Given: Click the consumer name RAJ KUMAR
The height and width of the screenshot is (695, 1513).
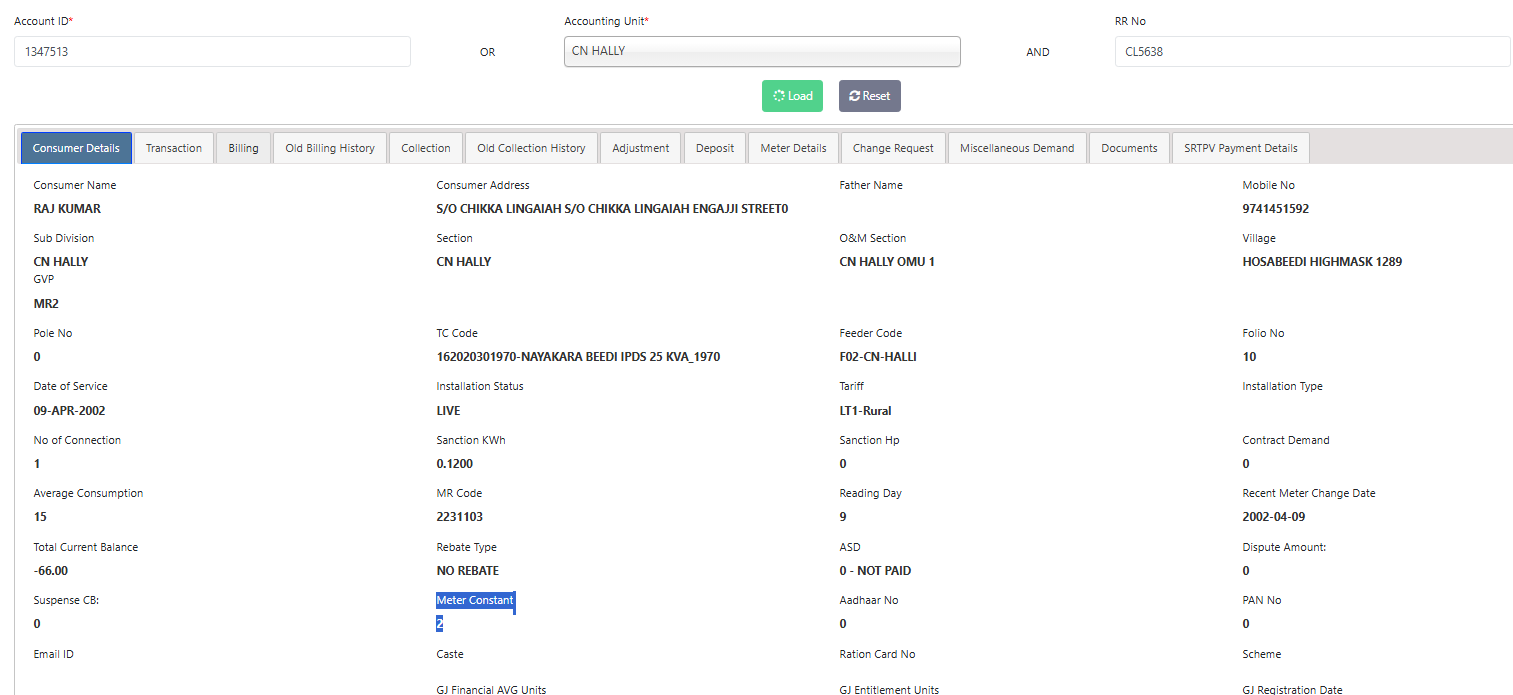Looking at the screenshot, I should [x=67, y=209].
